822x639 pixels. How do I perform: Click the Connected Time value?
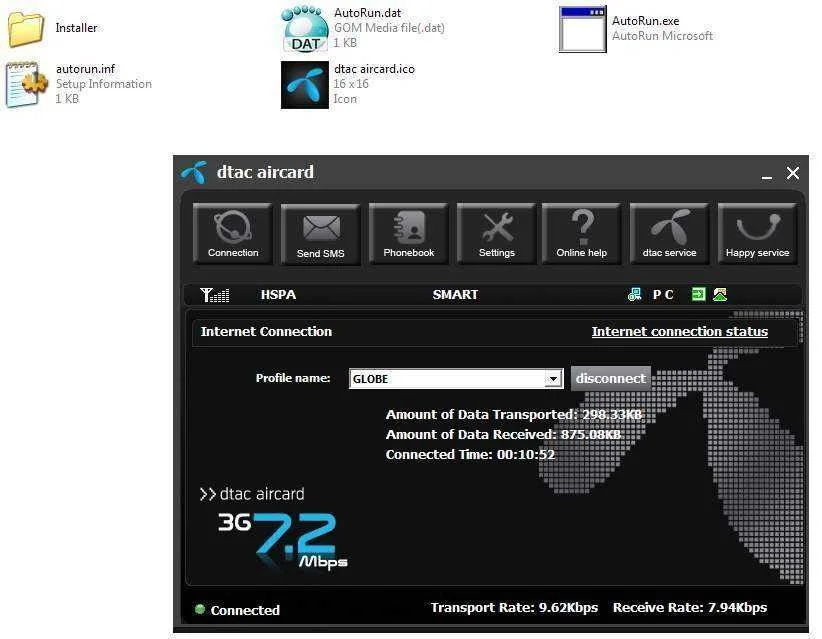point(526,454)
